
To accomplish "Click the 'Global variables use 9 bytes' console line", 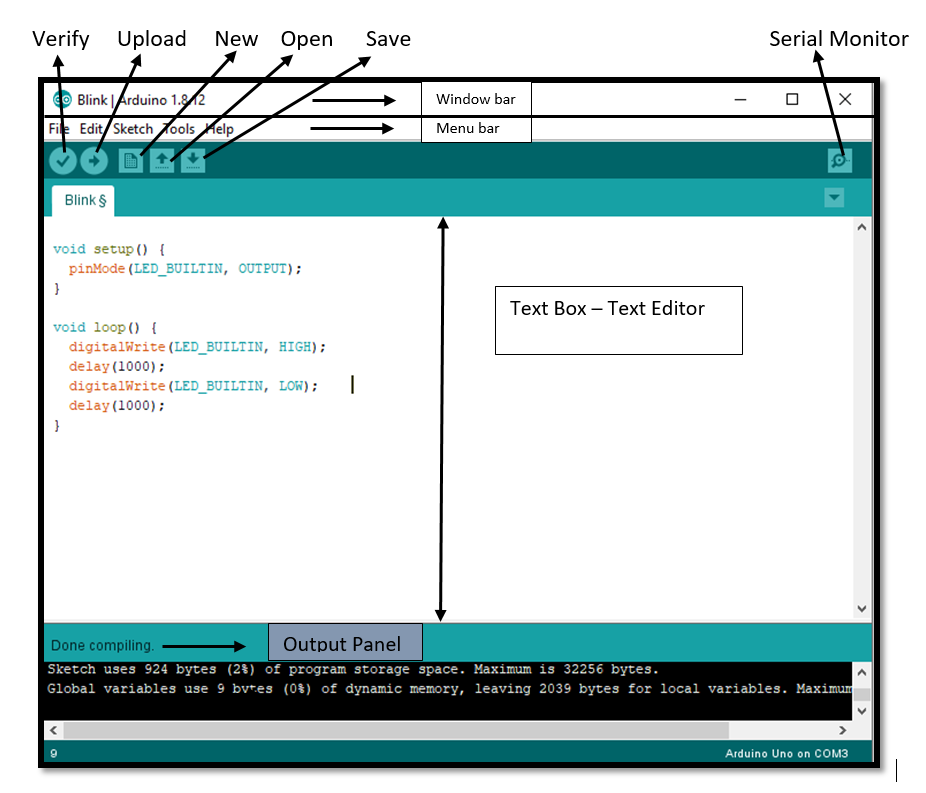I will point(449,689).
